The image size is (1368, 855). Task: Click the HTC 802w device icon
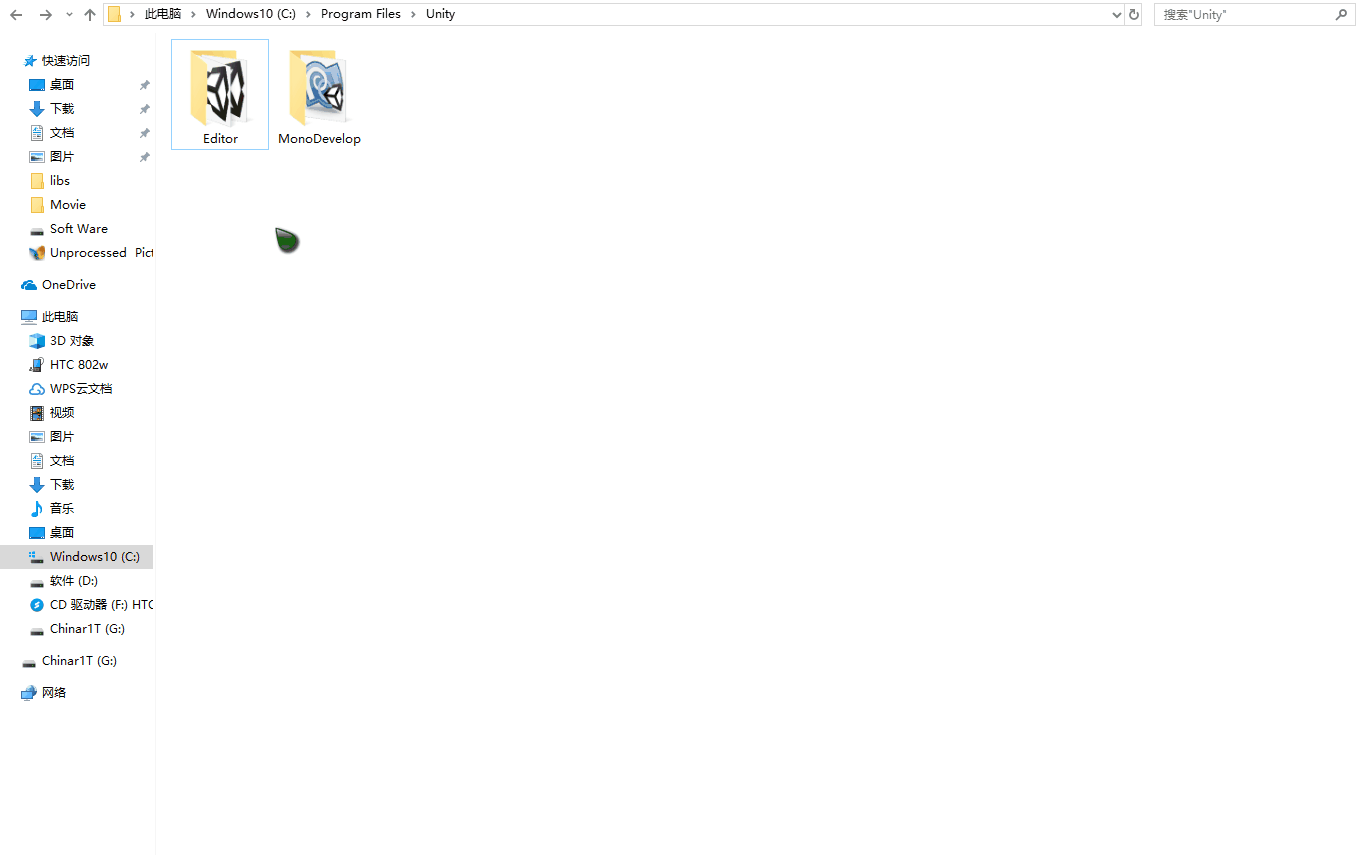pos(37,365)
